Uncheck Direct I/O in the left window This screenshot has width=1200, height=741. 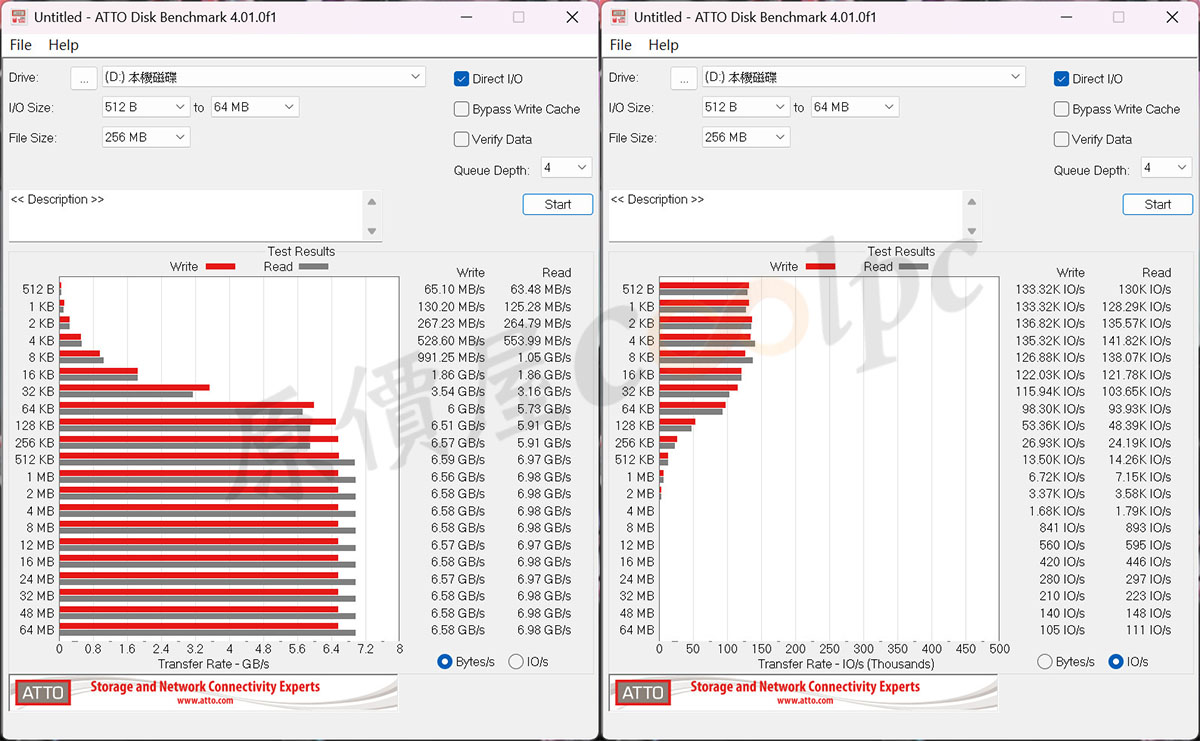pyautogui.click(x=462, y=79)
